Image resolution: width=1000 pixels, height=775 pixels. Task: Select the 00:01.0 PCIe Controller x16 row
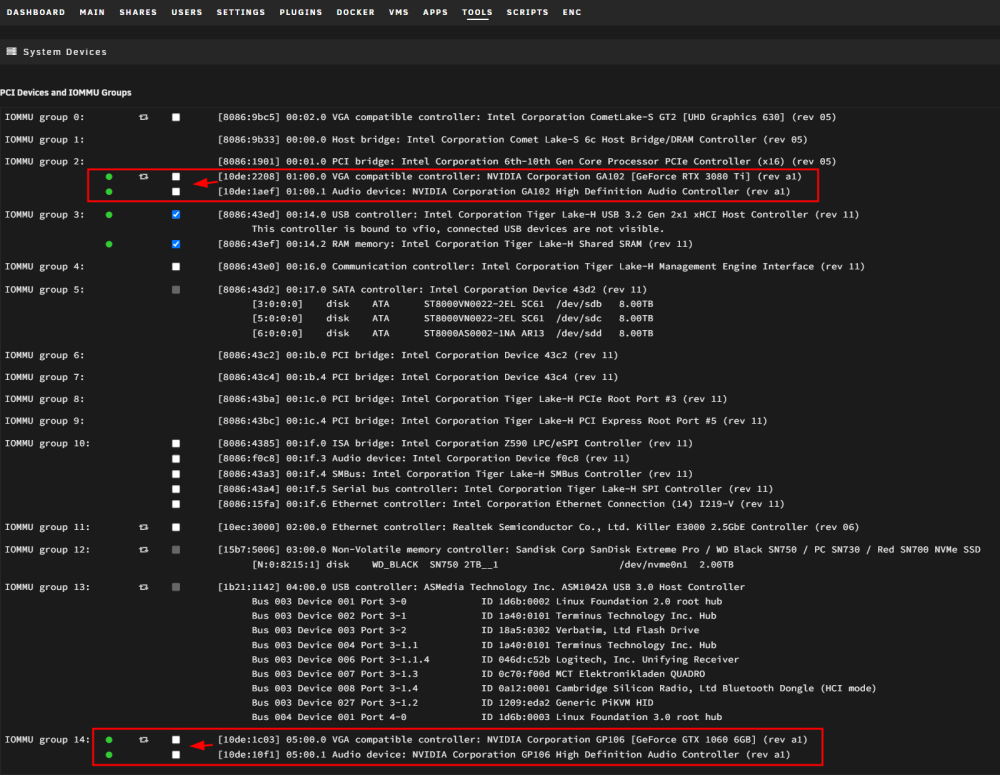527,162
